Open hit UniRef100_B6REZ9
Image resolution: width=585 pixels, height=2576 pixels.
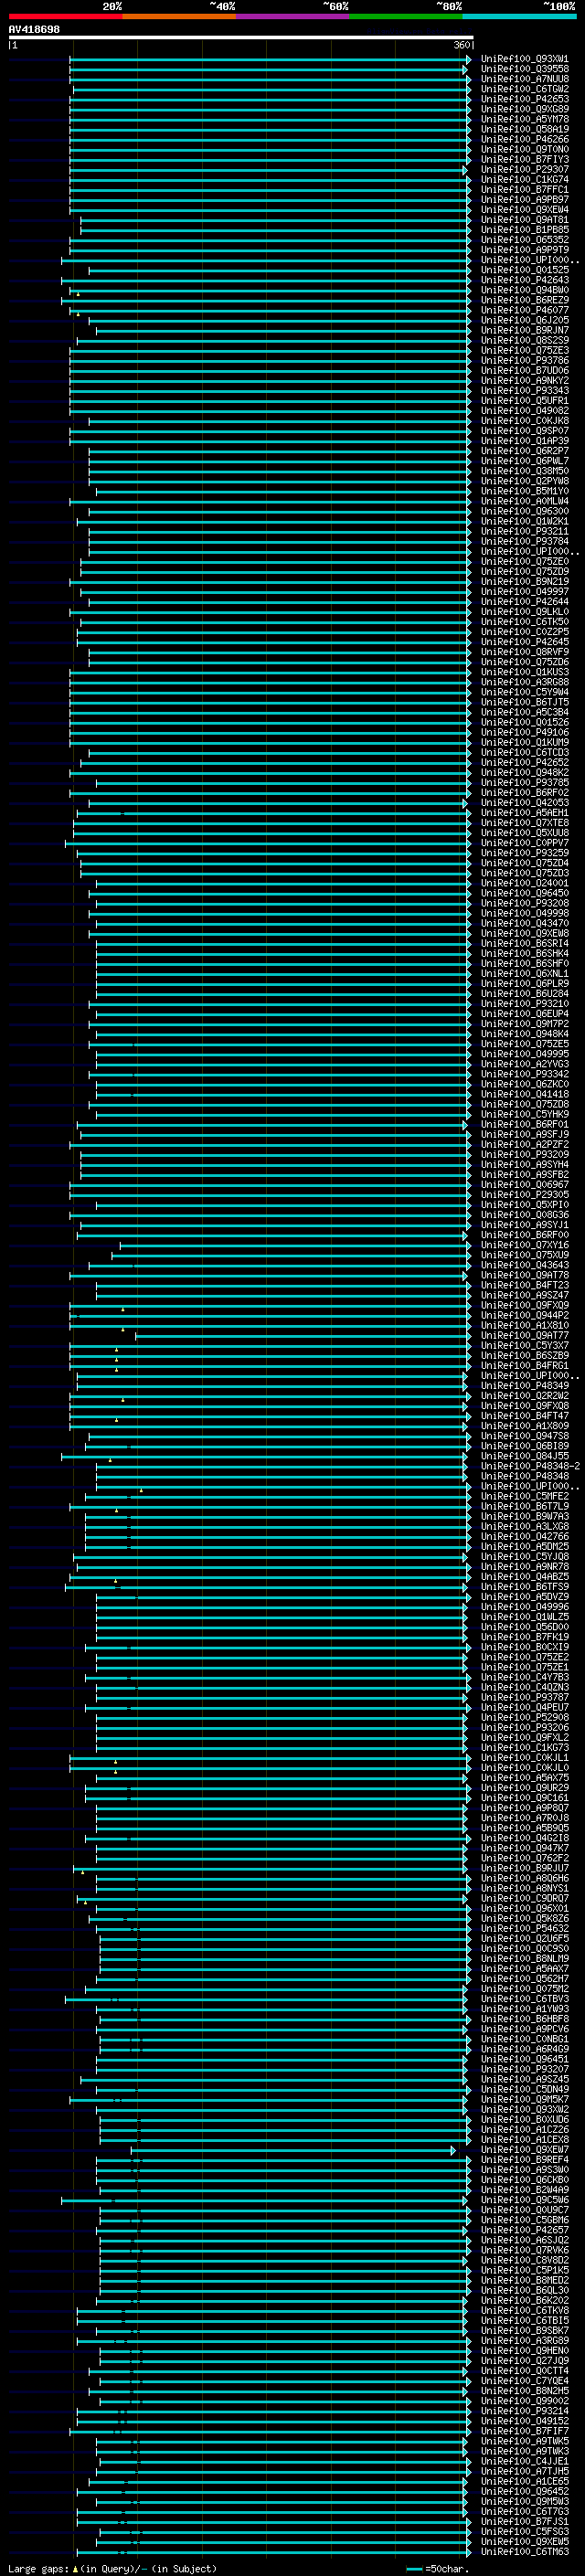click(525, 300)
